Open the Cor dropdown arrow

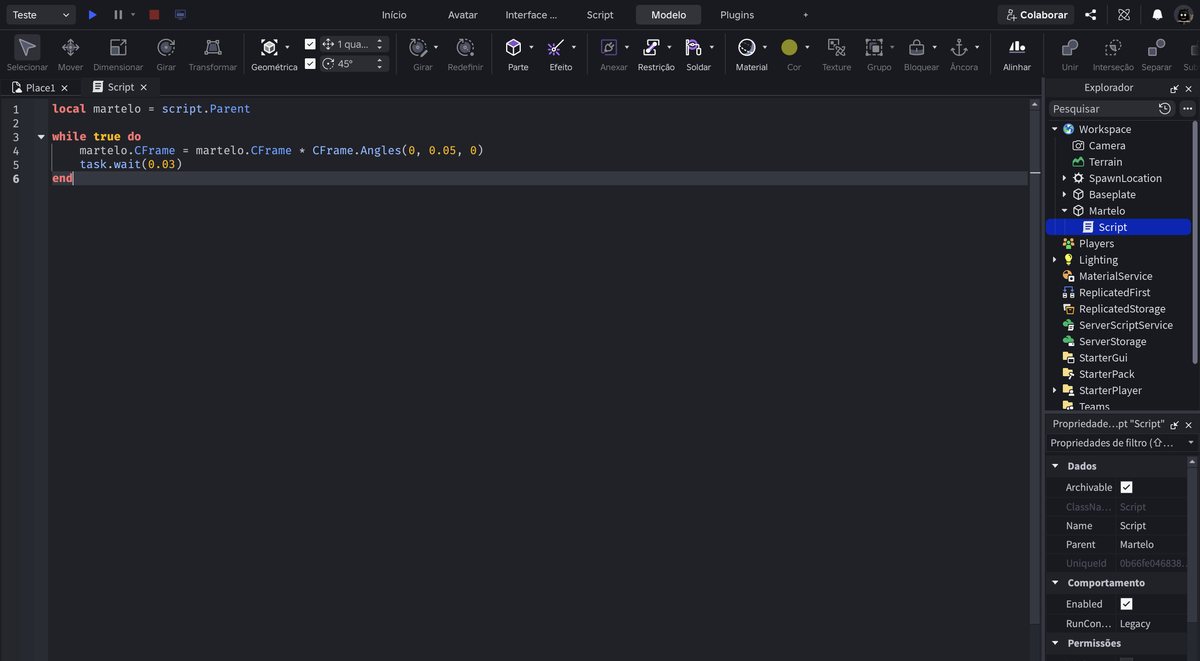807,47
